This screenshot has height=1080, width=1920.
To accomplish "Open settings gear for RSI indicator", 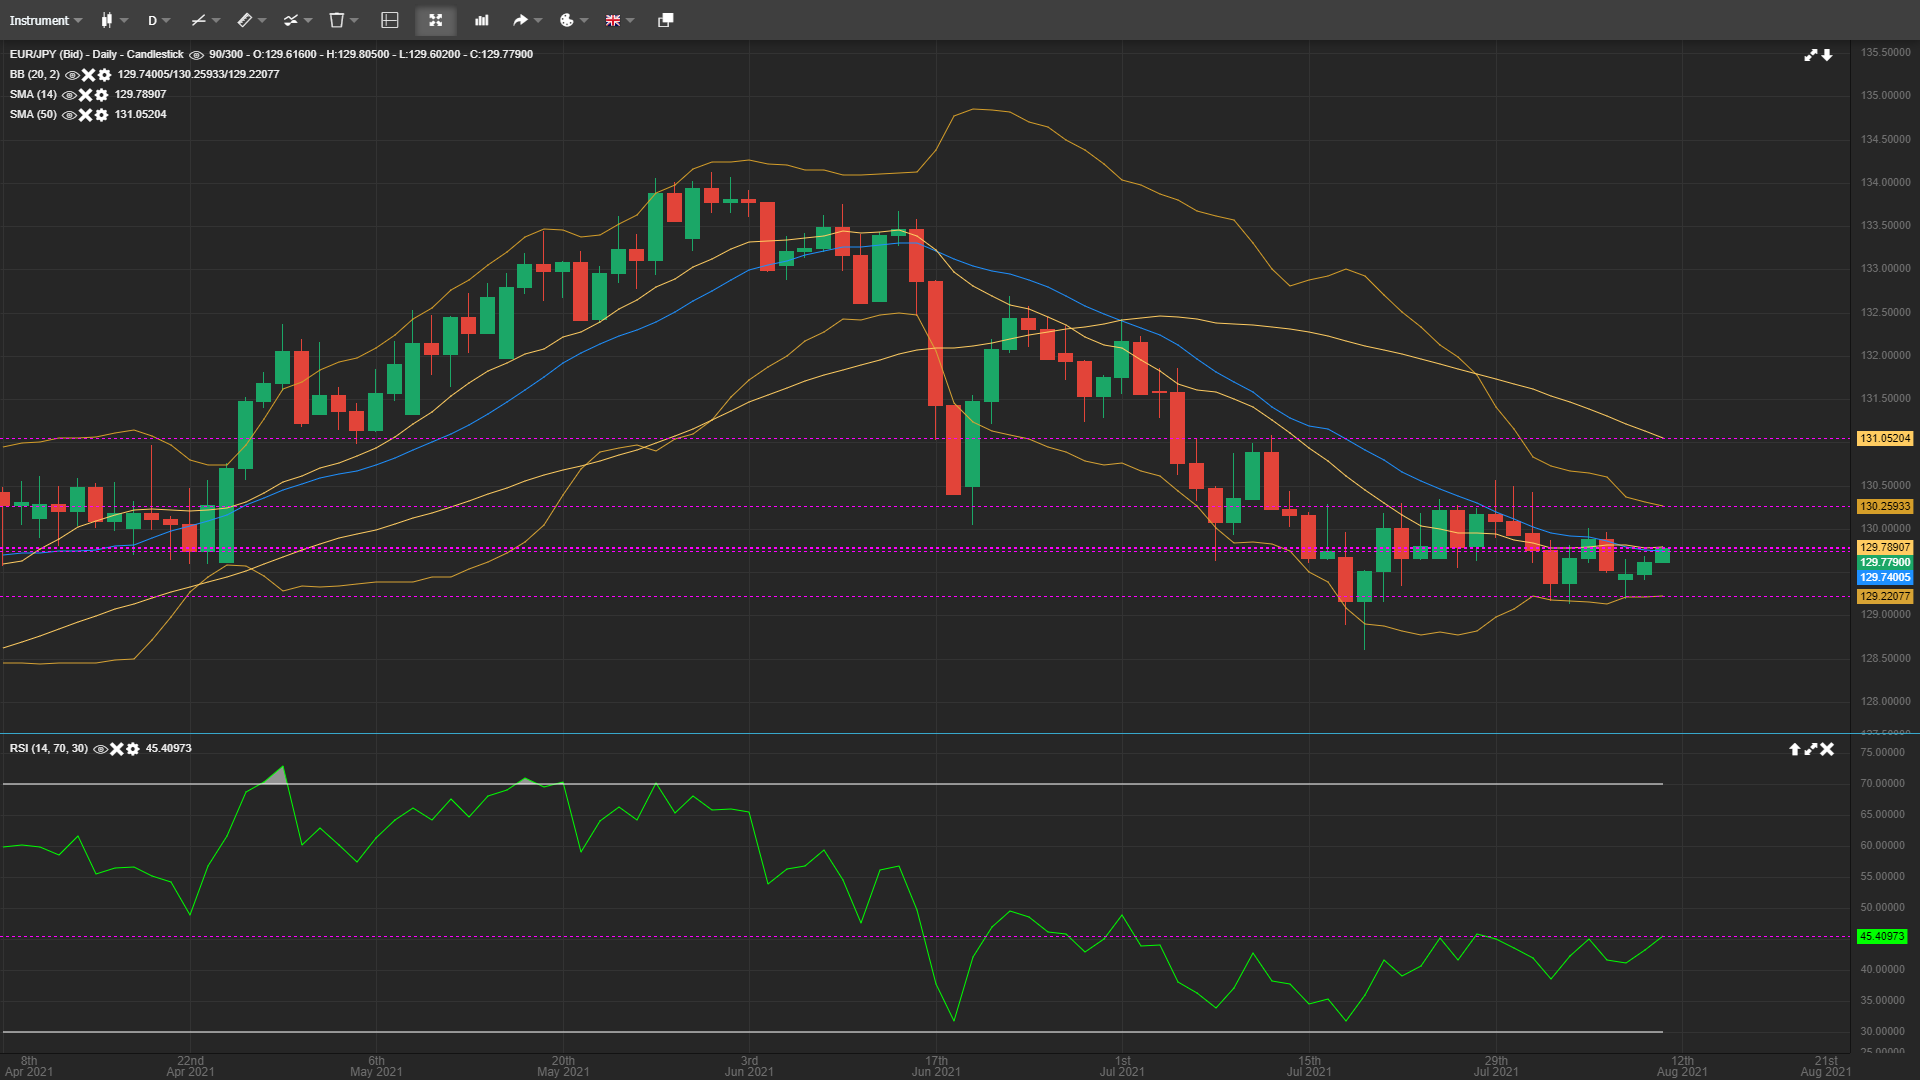I will click(133, 749).
